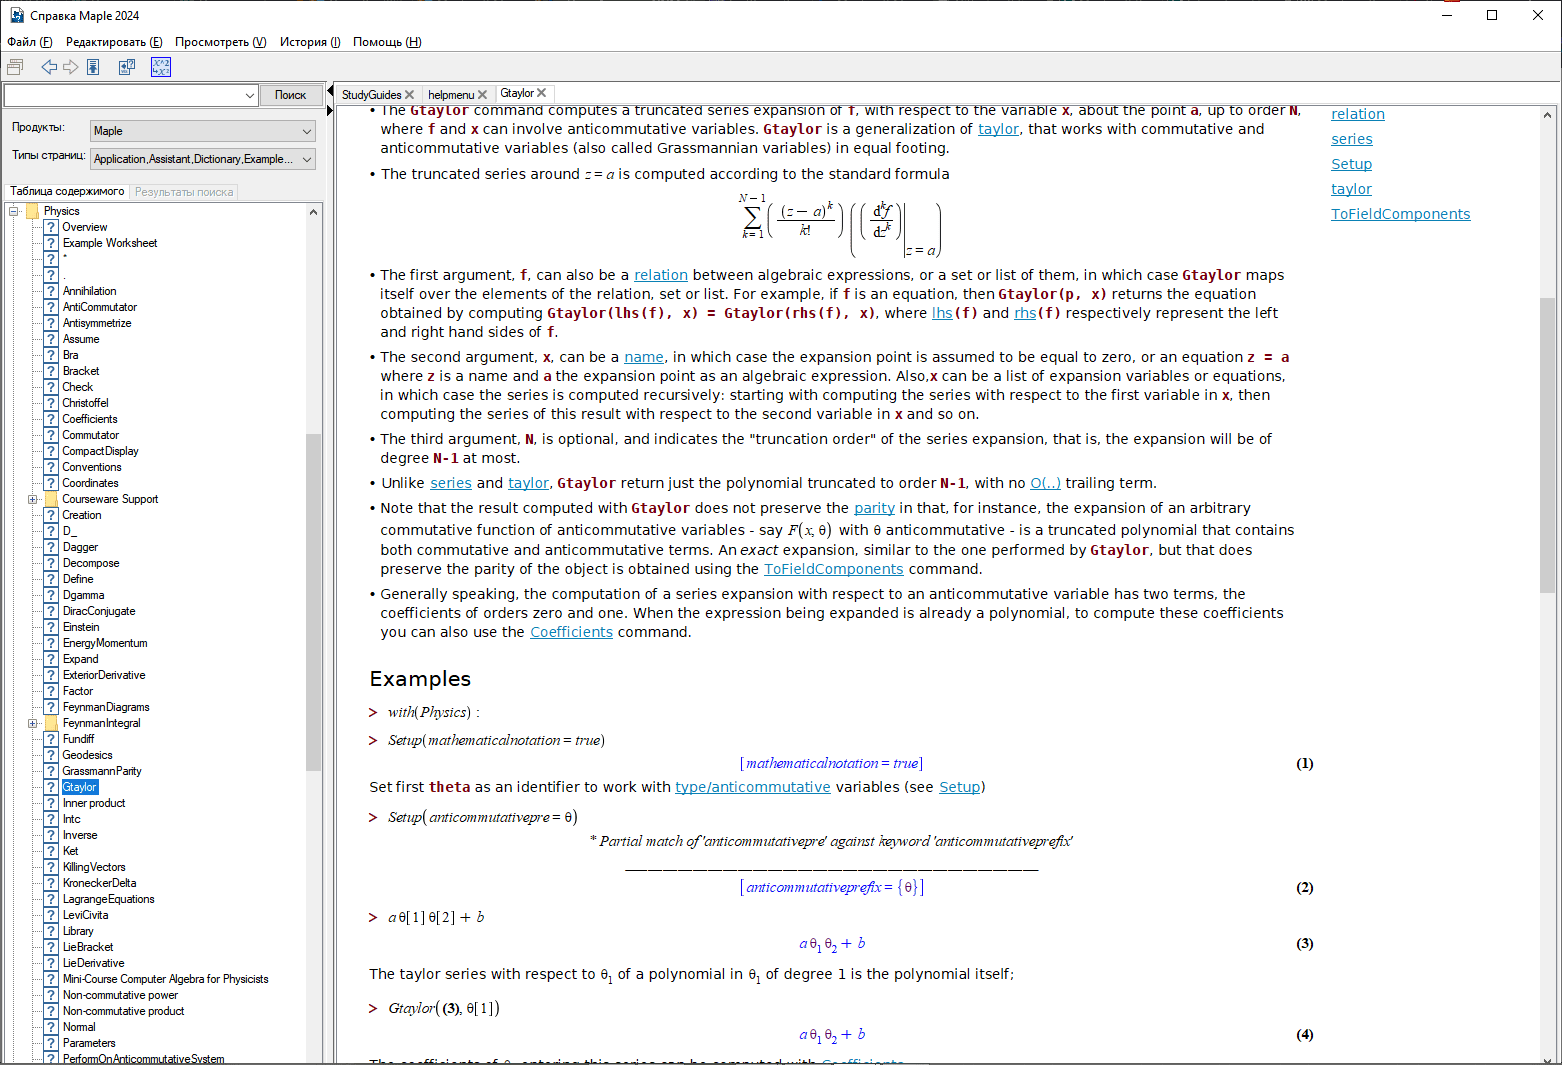Image resolution: width=1562 pixels, height=1065 pixels.
Task: Open the История menu
Action: coord(310,42)
